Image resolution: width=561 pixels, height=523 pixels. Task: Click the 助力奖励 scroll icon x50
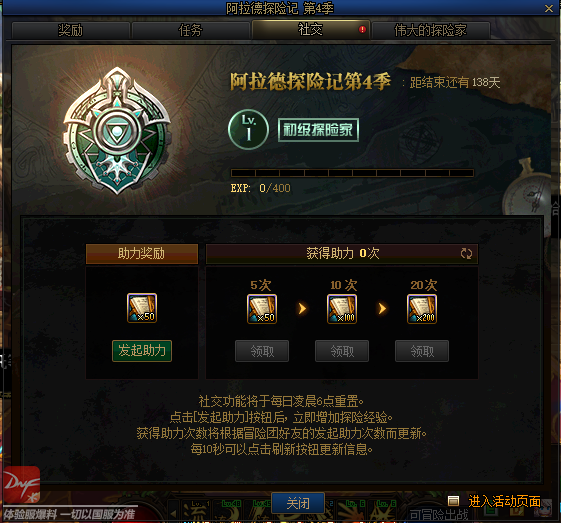(142, 308)
